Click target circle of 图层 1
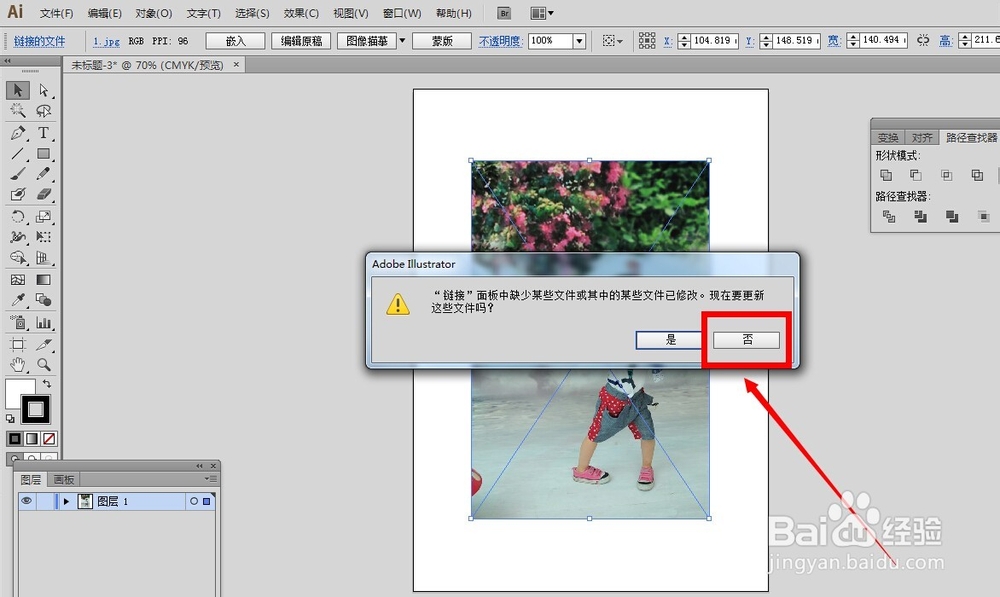 (194, 501)
